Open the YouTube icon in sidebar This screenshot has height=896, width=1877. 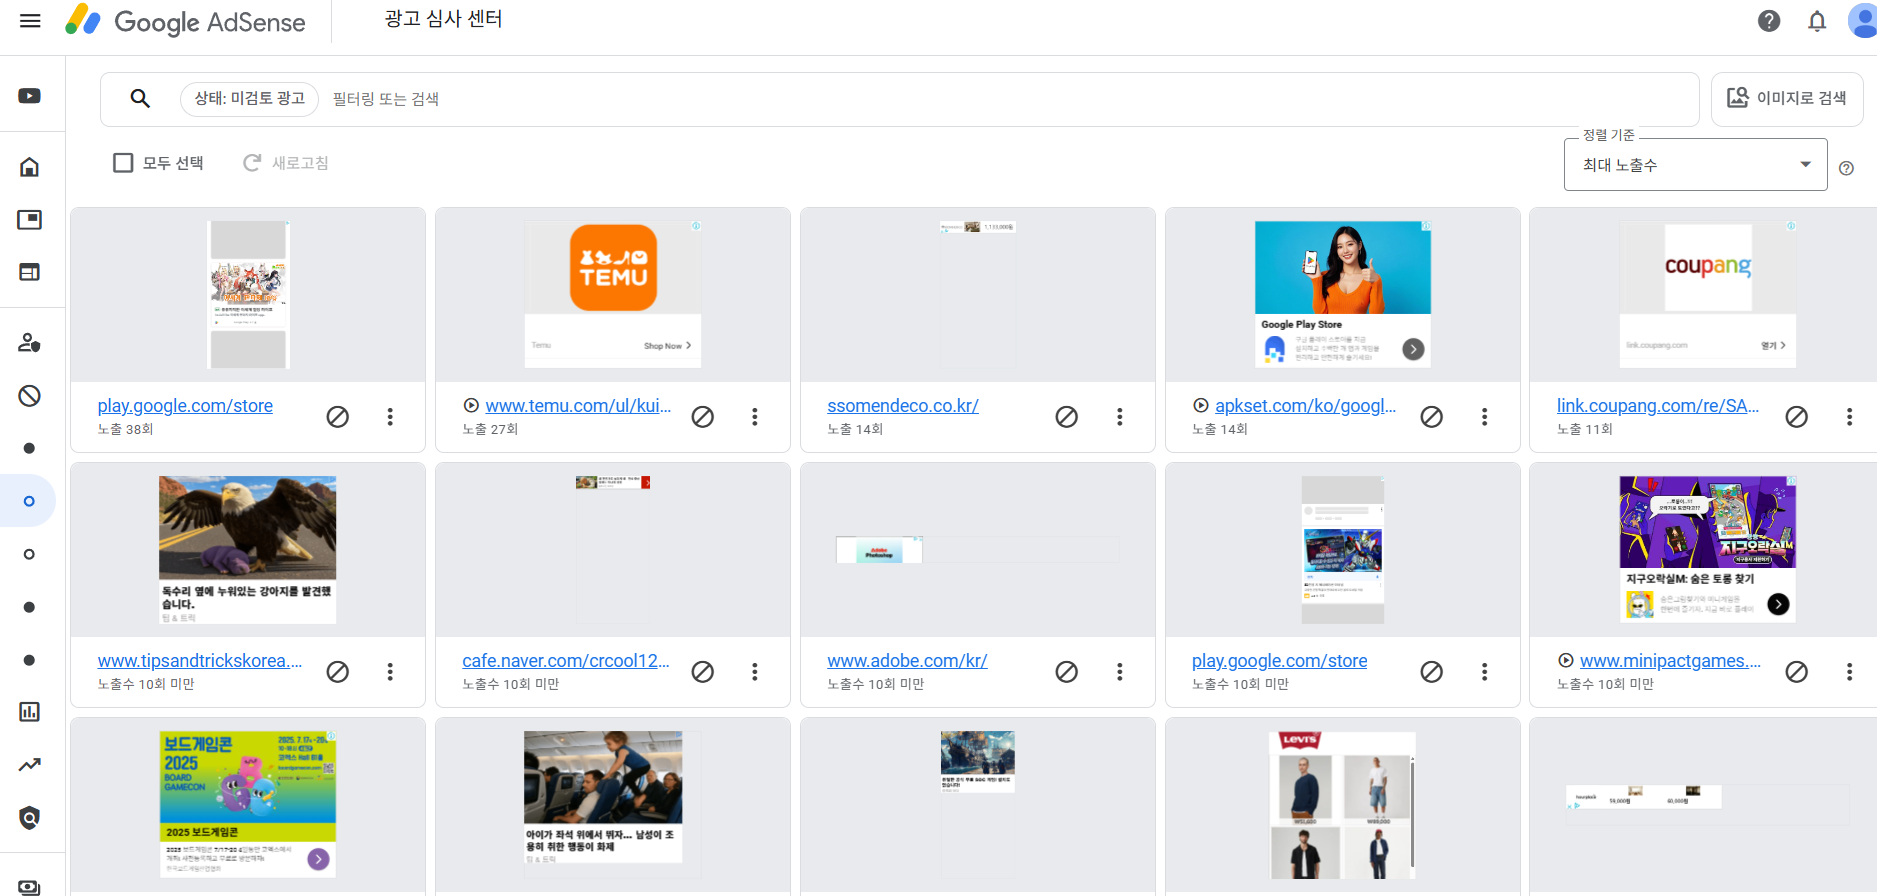(30, 96)
